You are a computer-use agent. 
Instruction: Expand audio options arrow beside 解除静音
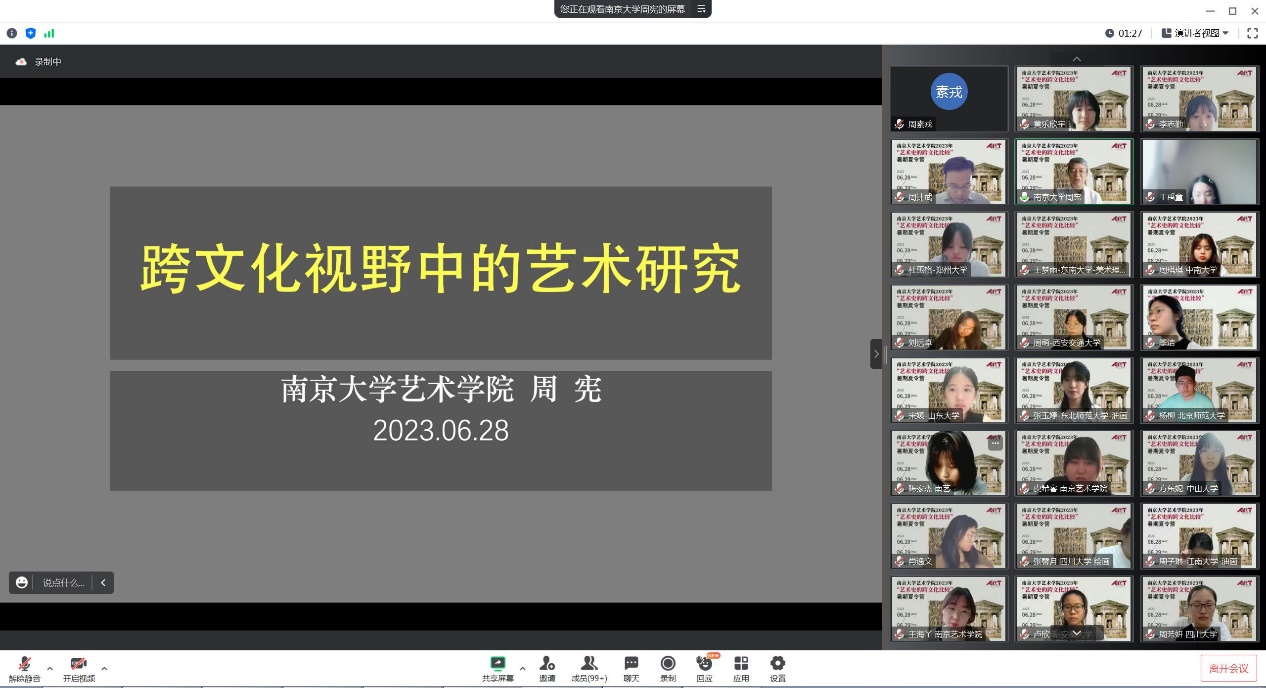point(50,668)
